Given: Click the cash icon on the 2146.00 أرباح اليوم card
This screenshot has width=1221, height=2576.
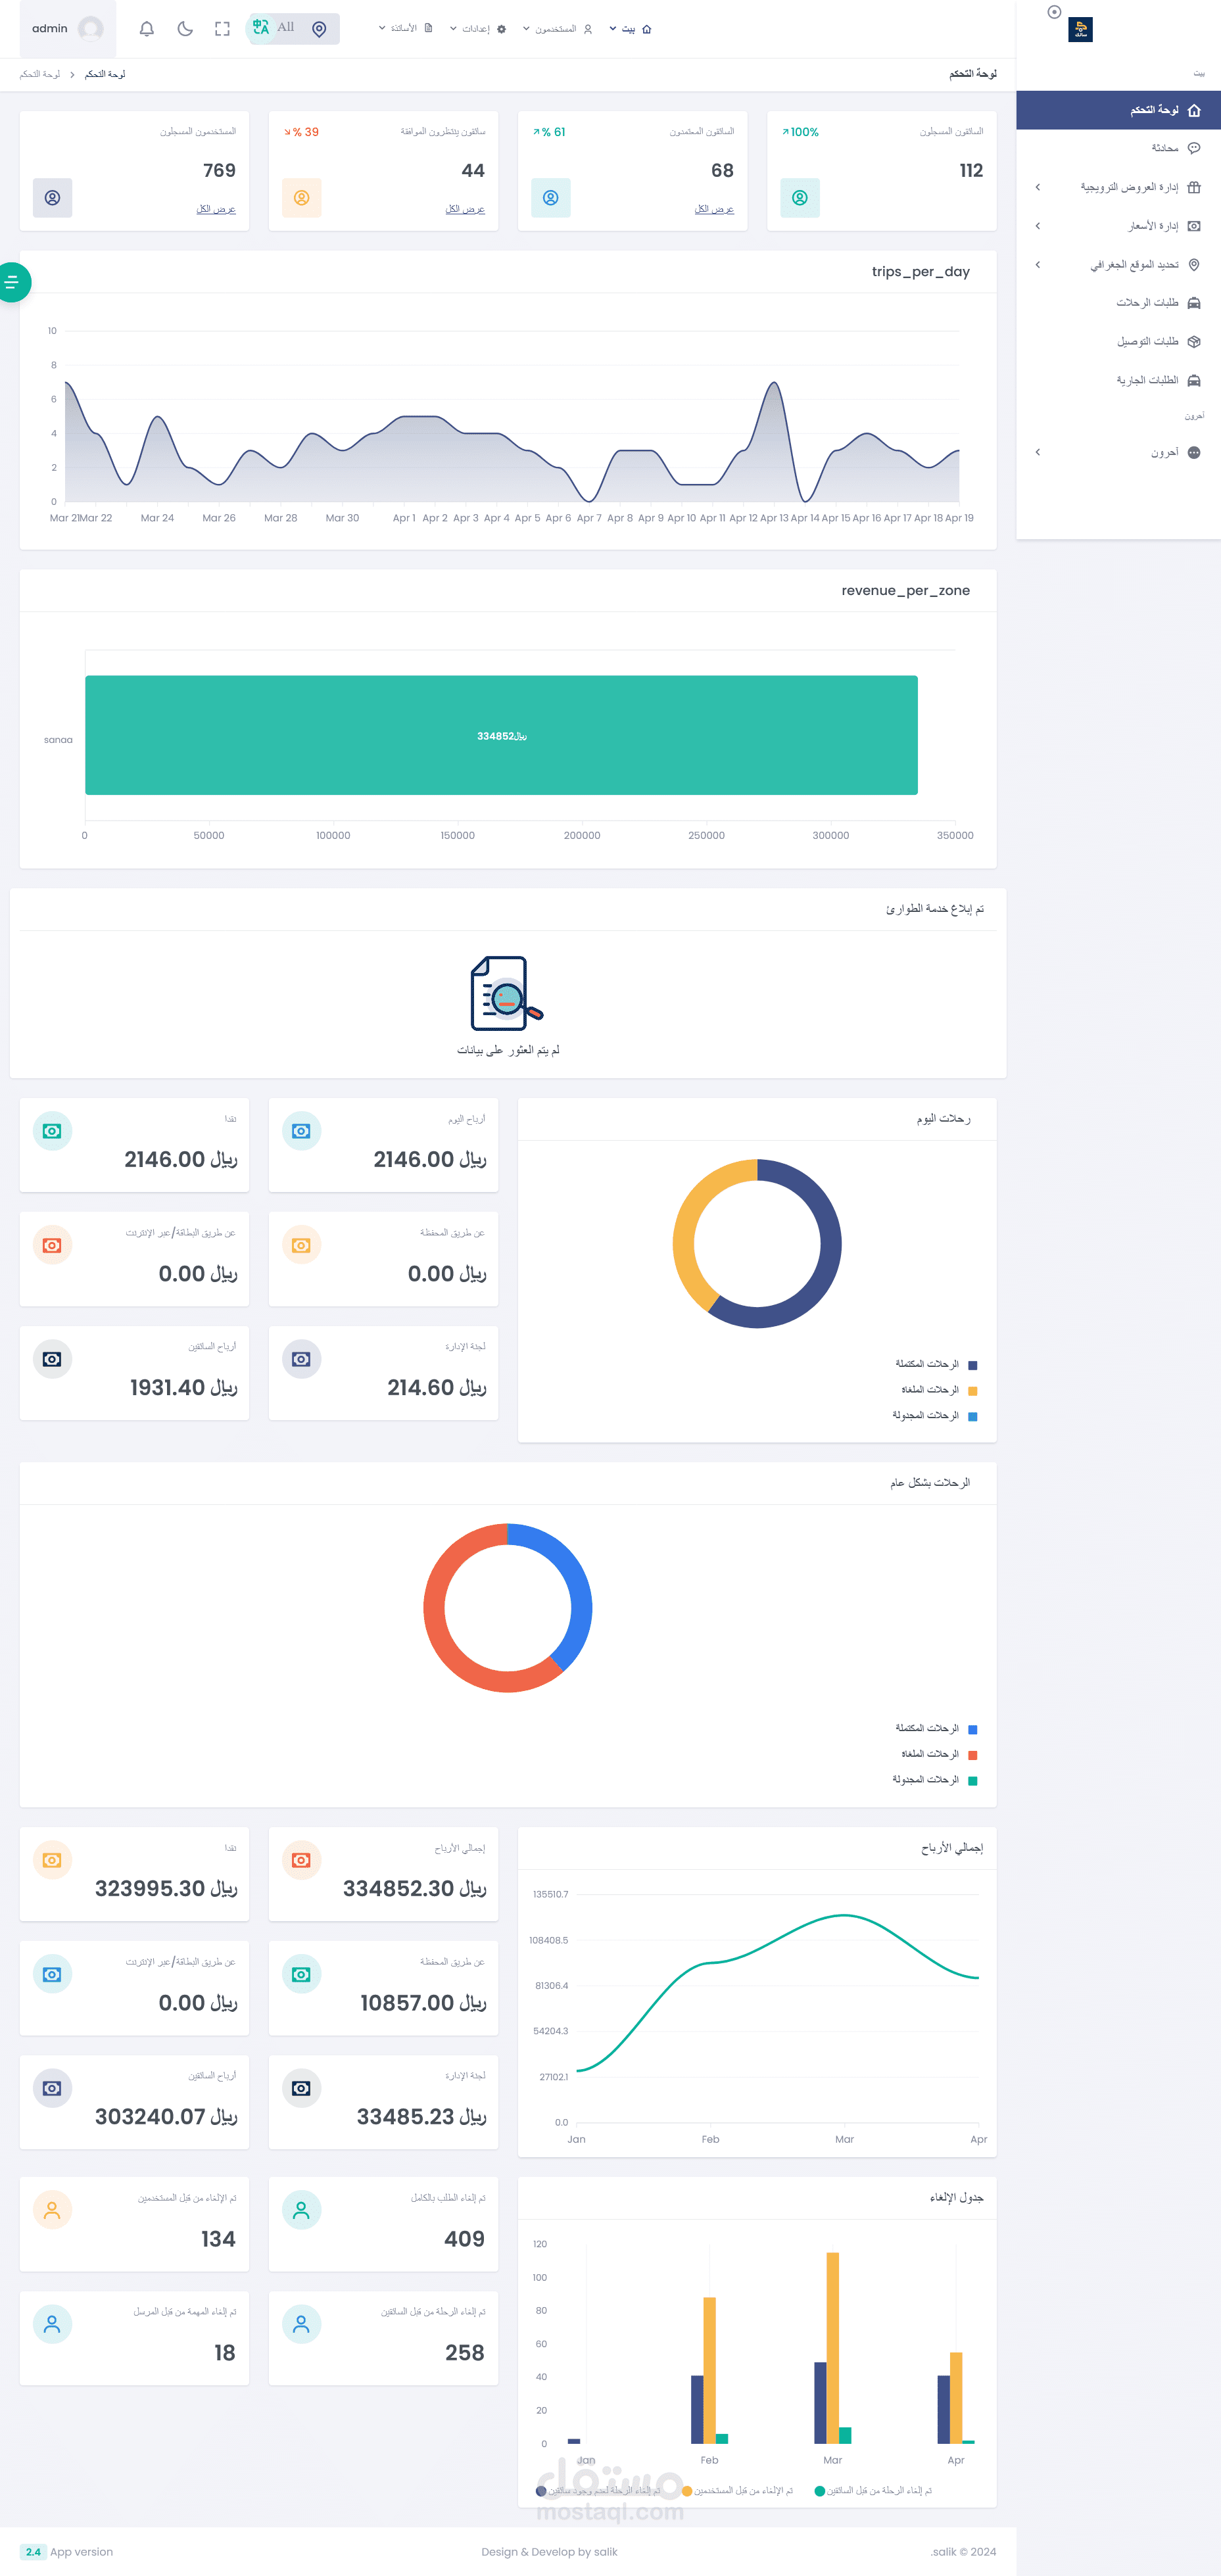Looking at the screenshot, I should pyautogui.click(x=301, y=1131).
